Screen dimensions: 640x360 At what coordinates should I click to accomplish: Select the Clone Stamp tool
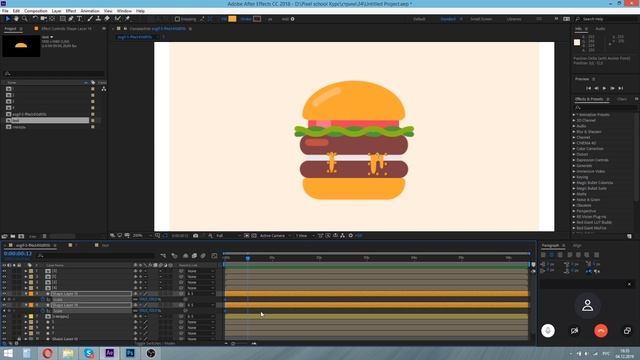[x=98, y=19]
